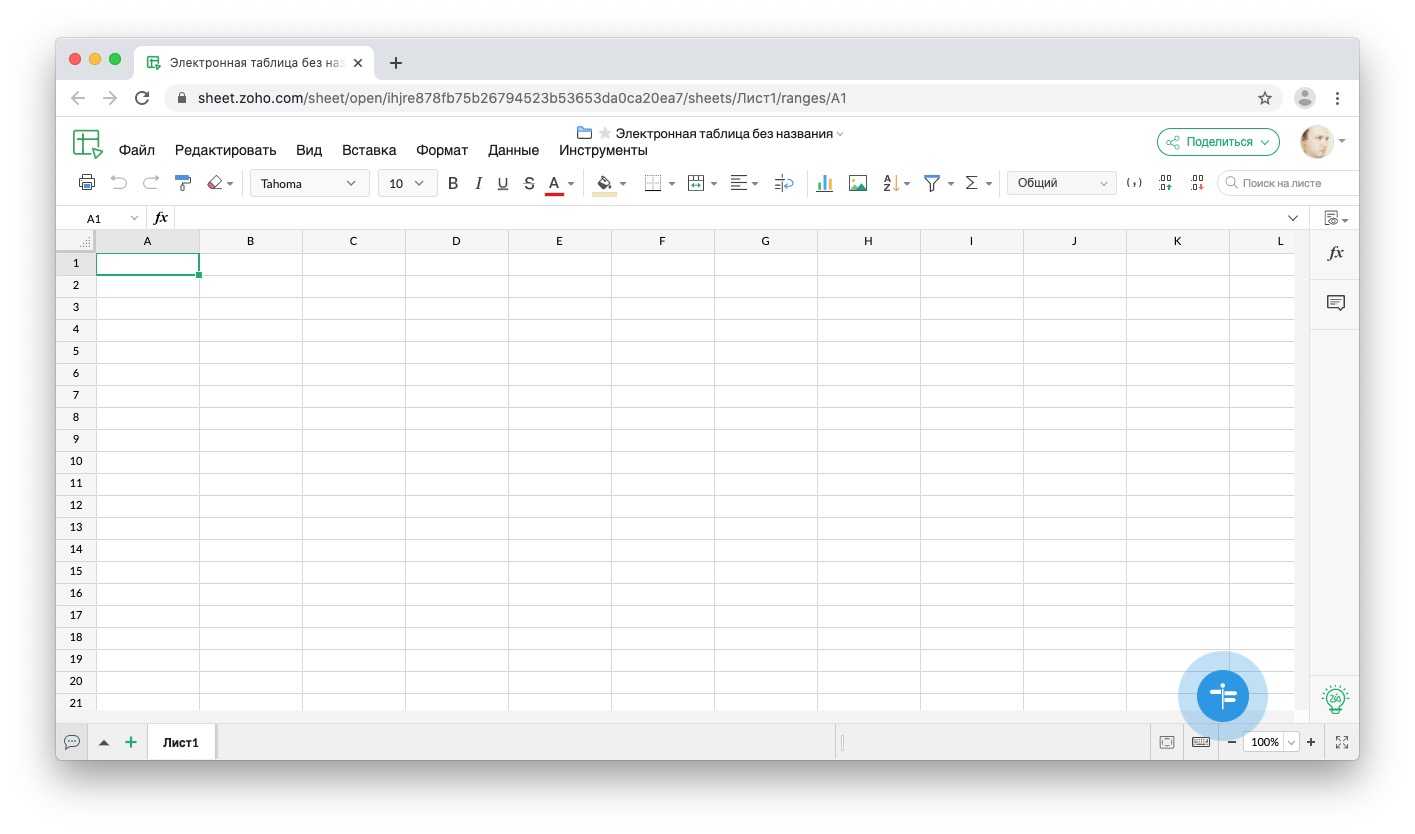Toggle italic formatting
Image resolution: width=1415 pixels, height=834 pixels.
[478, 183]
